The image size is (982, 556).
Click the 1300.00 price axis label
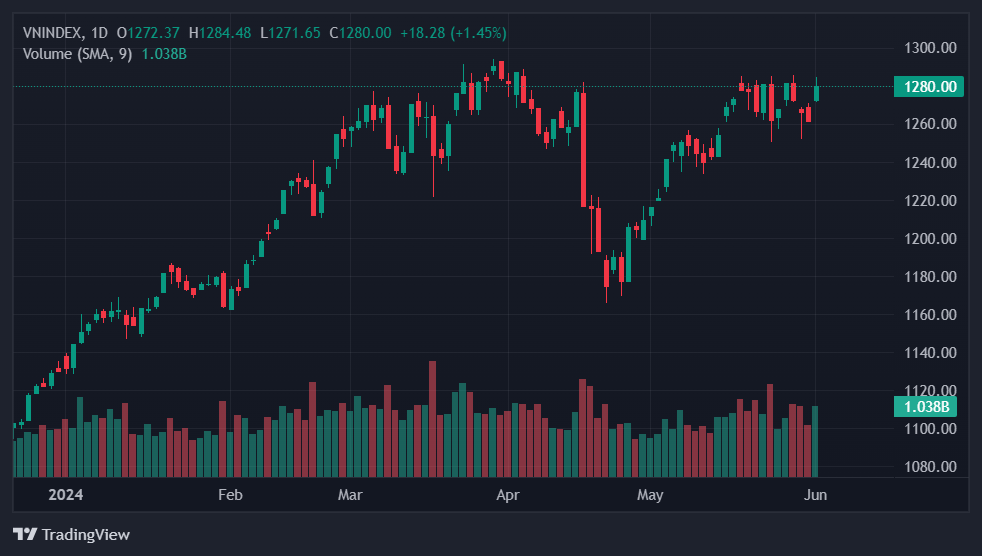[x=930, y=48]
